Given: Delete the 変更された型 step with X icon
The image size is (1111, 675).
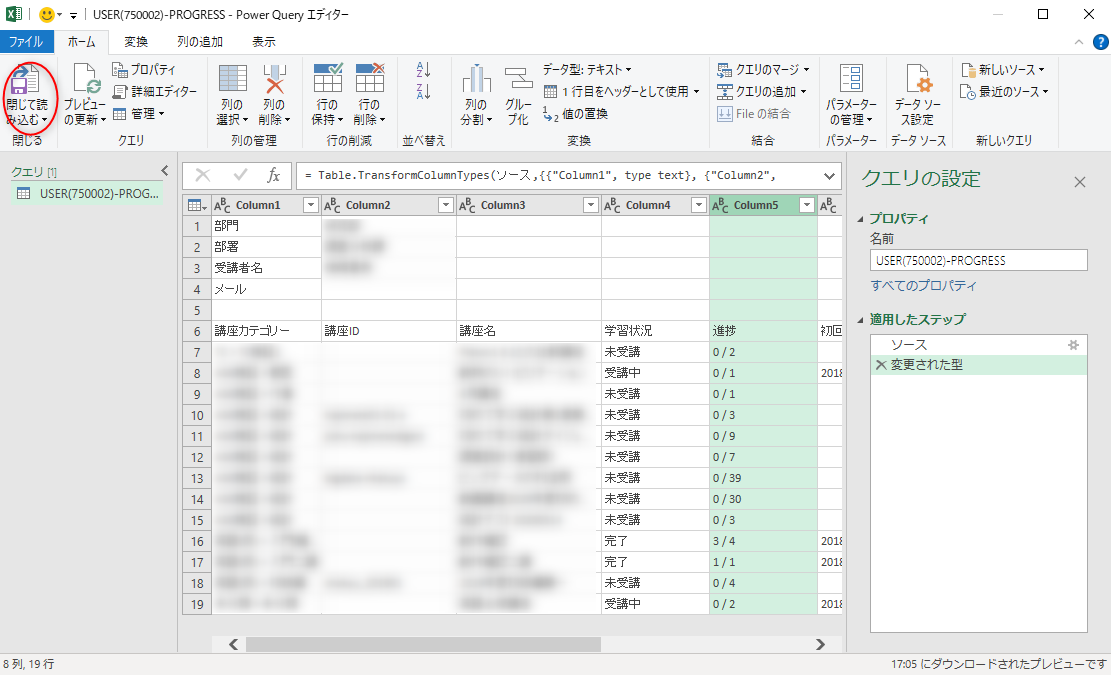Looking at the screenshot, I should 881,365.
